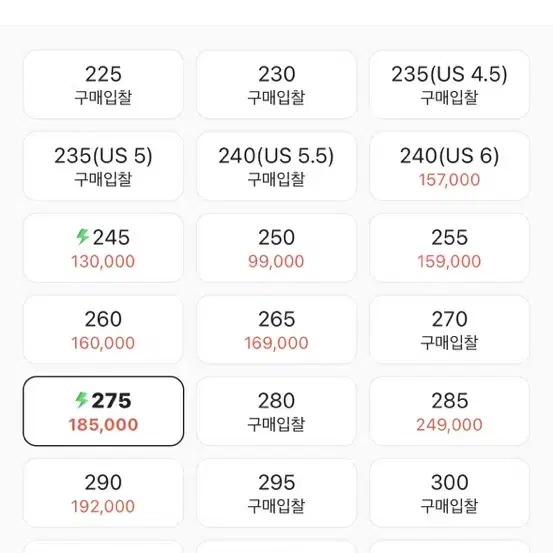The width and height of the screenshot is (553, 553).
Task: Select size 240(US 5.5) bid option
Action: pyautogui.click(x=276, y=166)
